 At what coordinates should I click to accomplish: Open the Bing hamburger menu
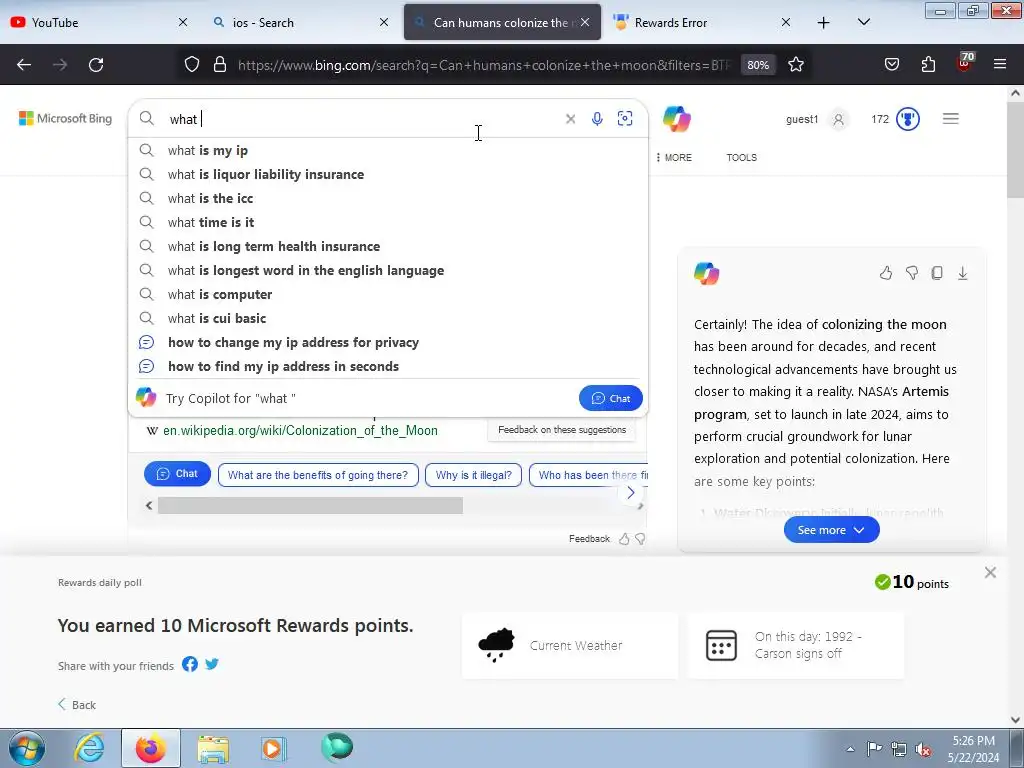950,119
